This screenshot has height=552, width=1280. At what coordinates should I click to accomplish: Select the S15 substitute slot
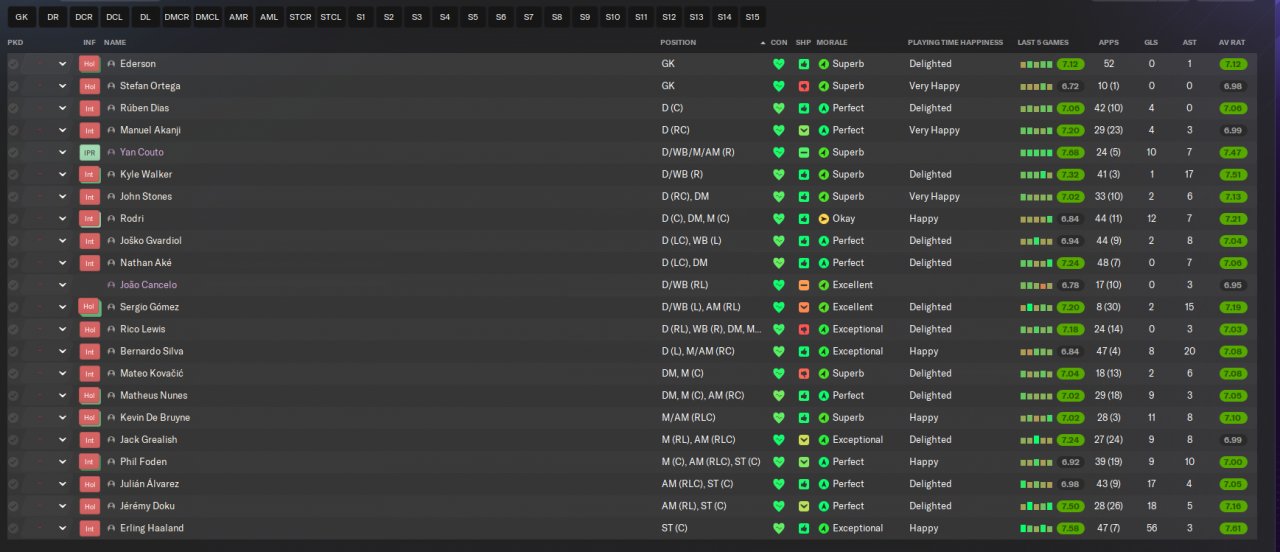[x=752, y=17]
